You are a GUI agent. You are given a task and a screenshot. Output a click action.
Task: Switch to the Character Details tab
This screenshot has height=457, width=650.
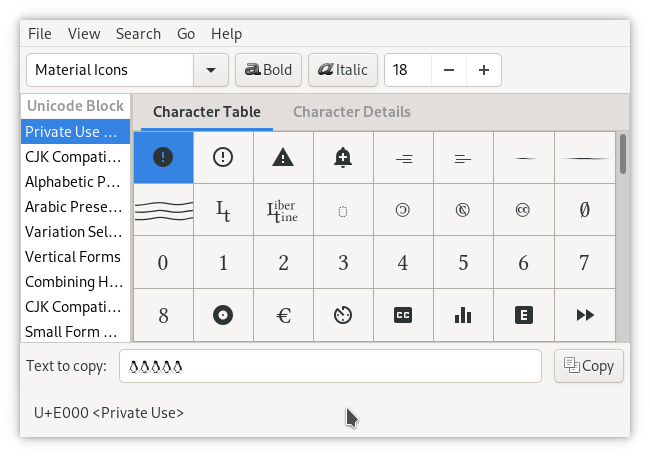(352, 112)
